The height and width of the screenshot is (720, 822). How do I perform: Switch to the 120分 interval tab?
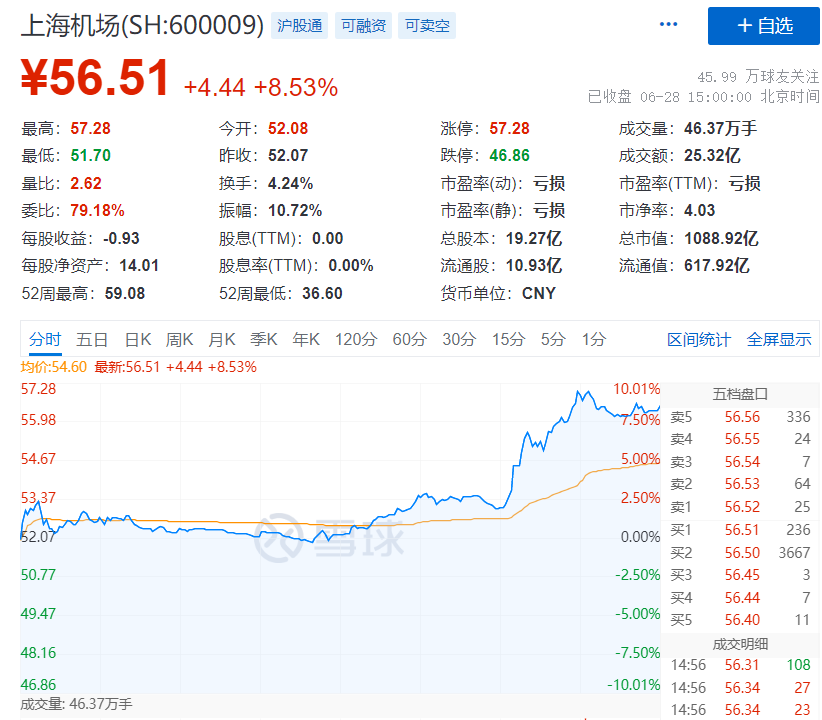click(356, 340)
